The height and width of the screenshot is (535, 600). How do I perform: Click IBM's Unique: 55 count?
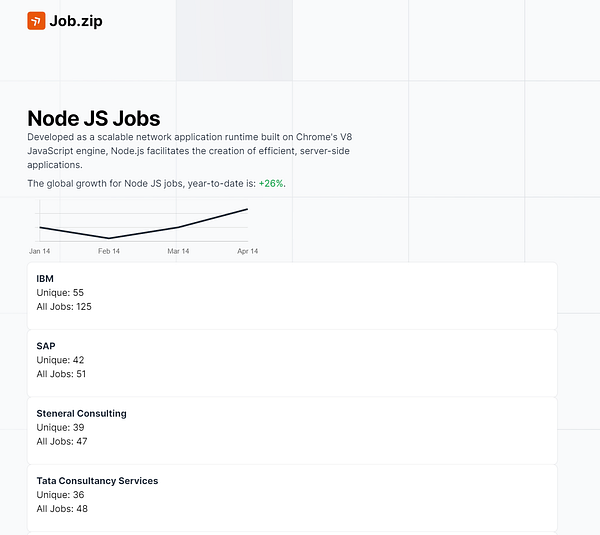coord(60,293)
